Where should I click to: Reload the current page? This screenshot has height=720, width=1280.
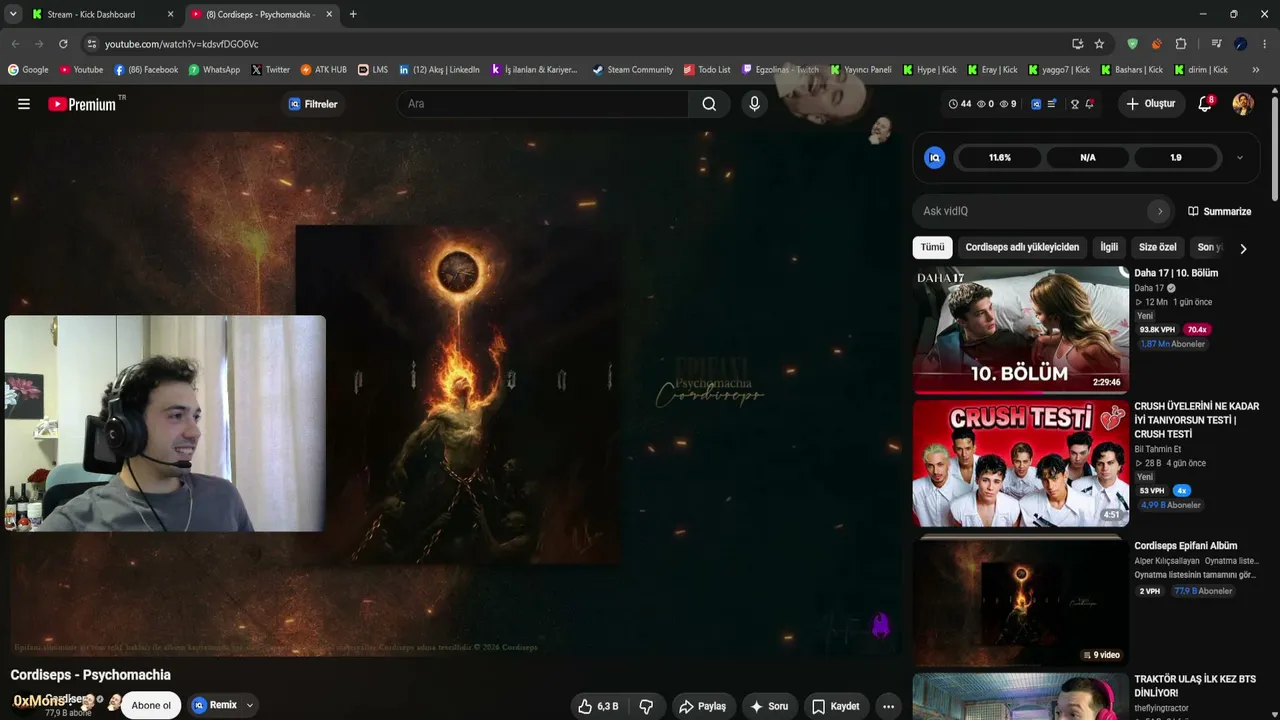tap(63, 44)
